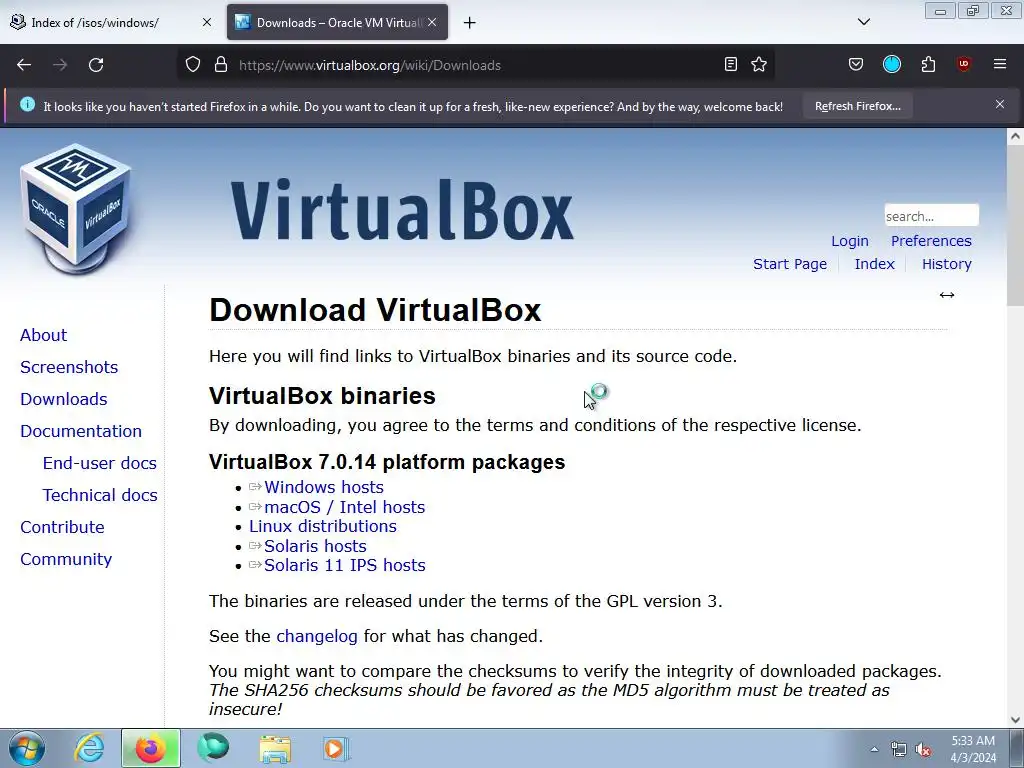
Task: Open the wiki Index link
Action: [x=874, y=264]
